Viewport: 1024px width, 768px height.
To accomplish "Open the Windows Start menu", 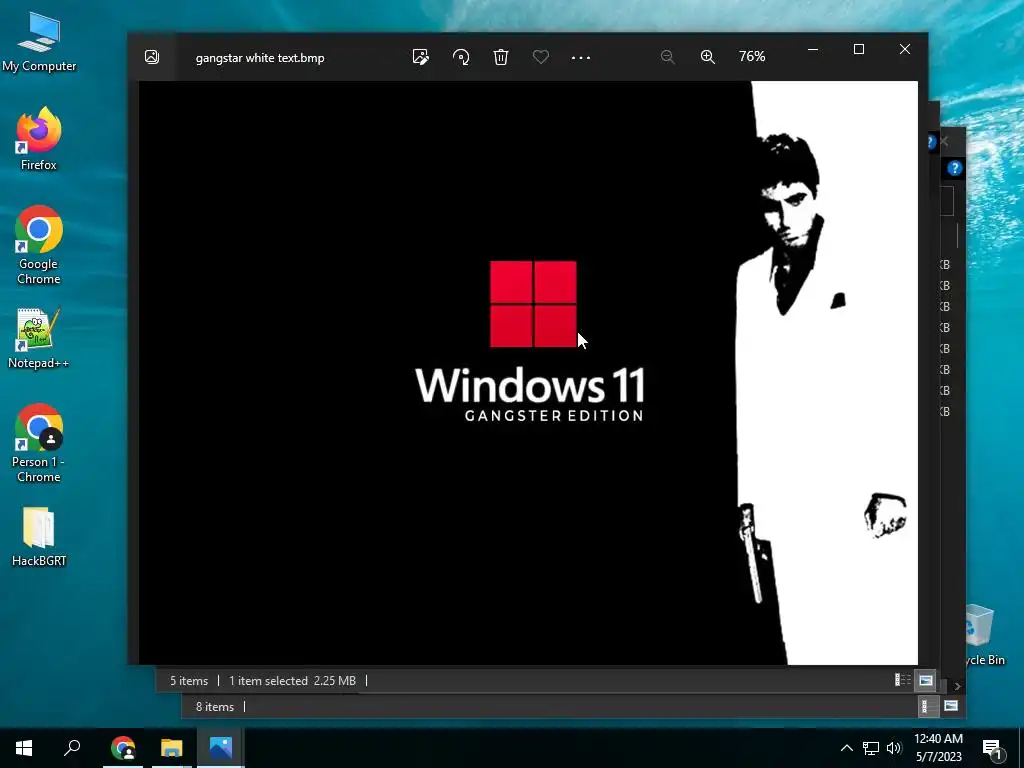I will click(x=24, y=748).
